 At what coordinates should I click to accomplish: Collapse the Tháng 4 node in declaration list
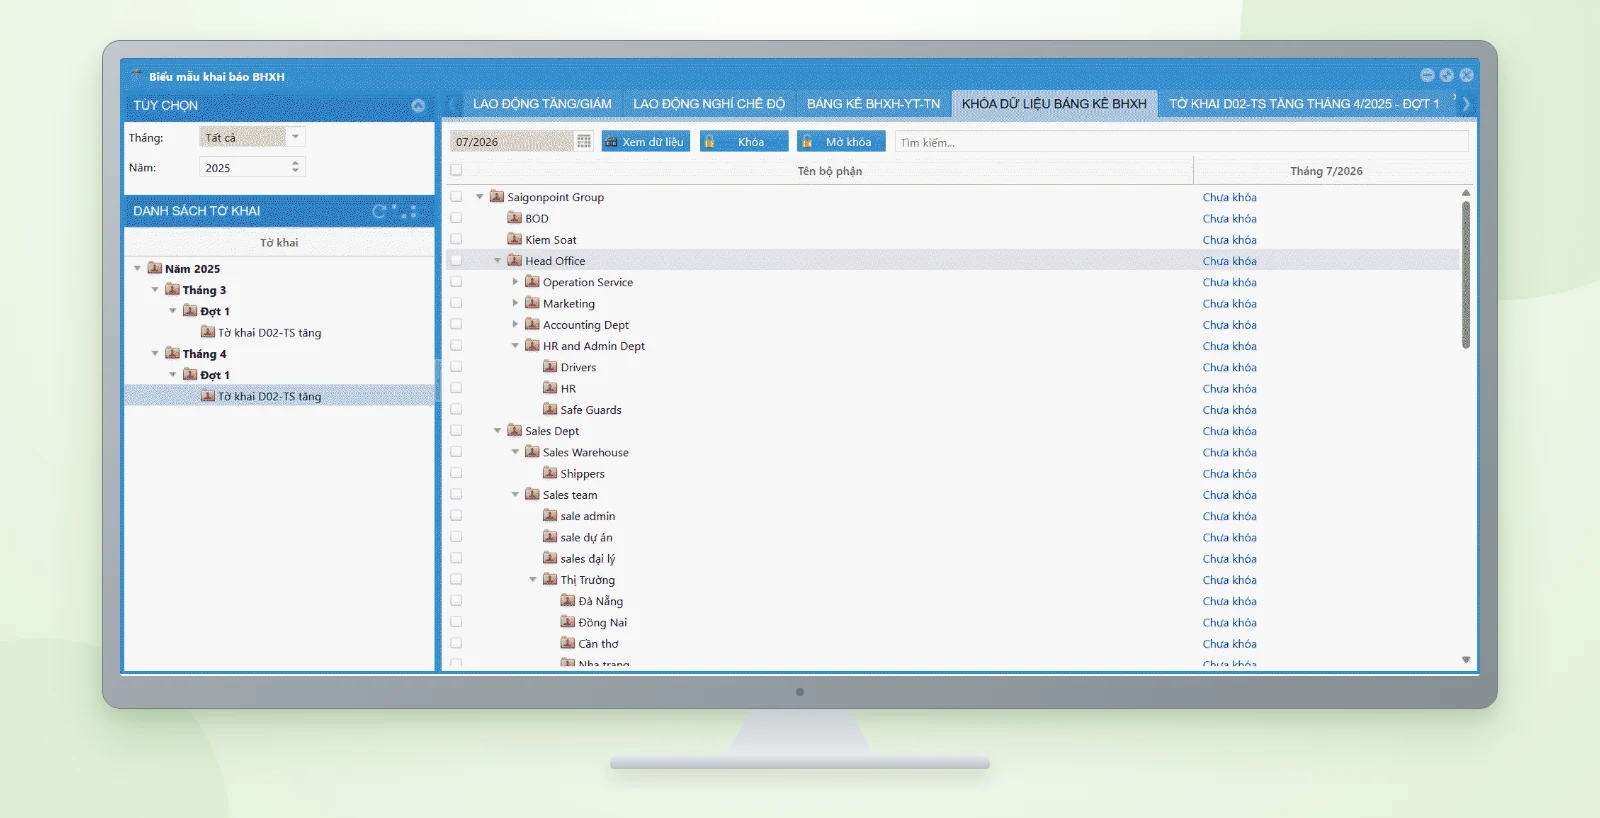tap(155, 354)
